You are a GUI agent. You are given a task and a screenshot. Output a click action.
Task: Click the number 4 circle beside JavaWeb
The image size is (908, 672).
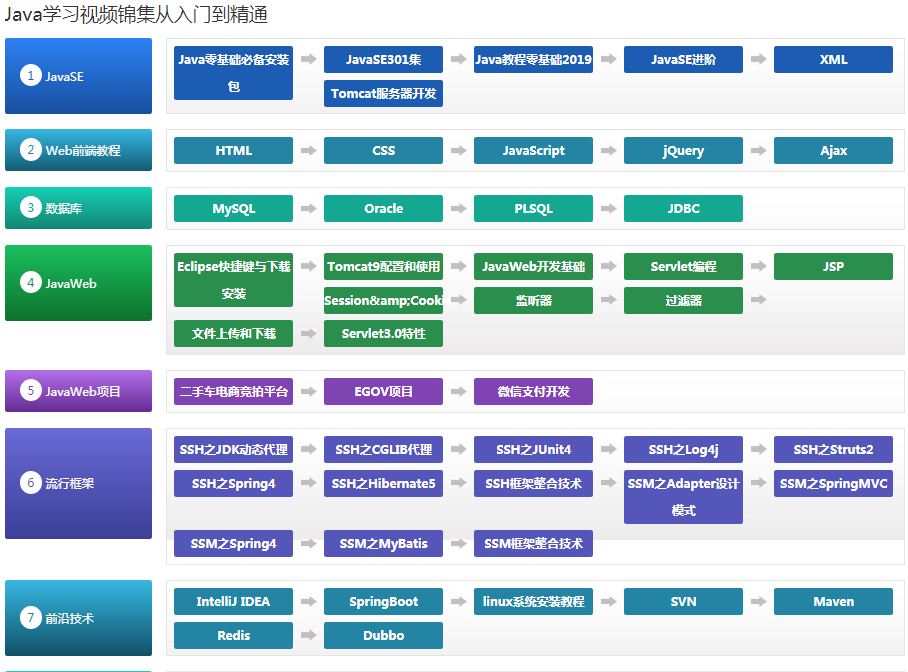[30, 283]
